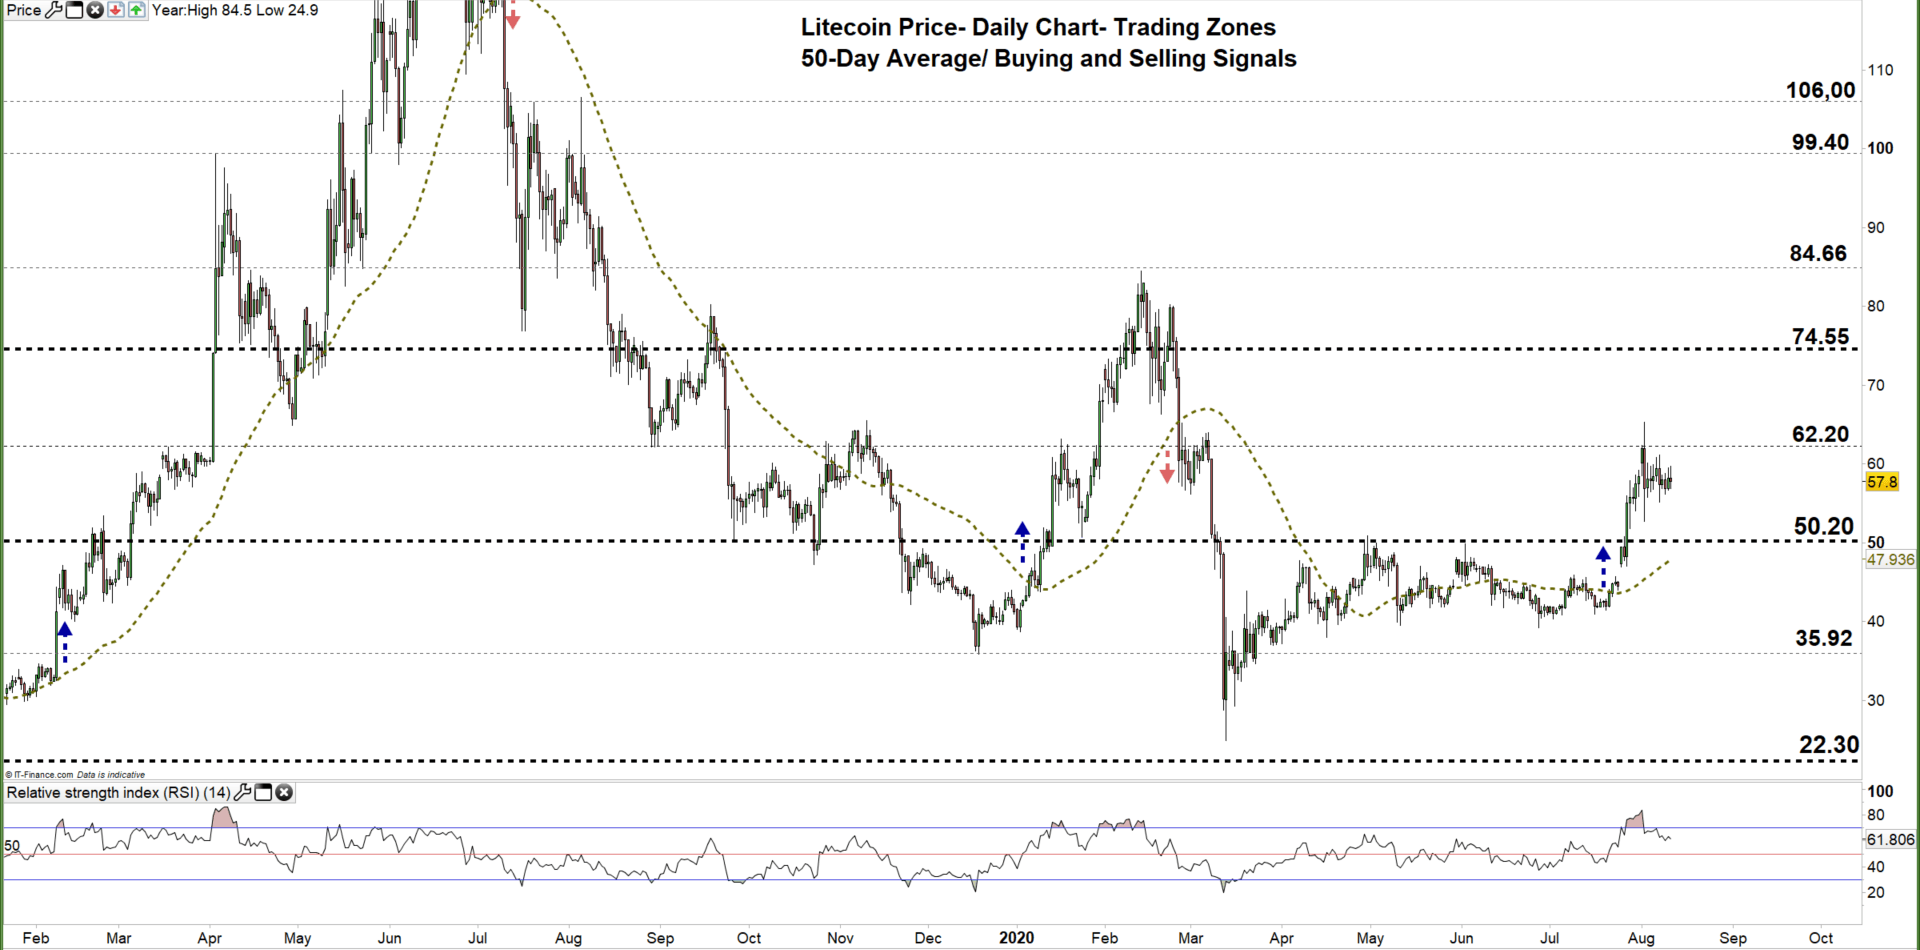The image size is (1920, 950).
Task: Remove the Price panel with its X icon
Action: click(95, 10)
